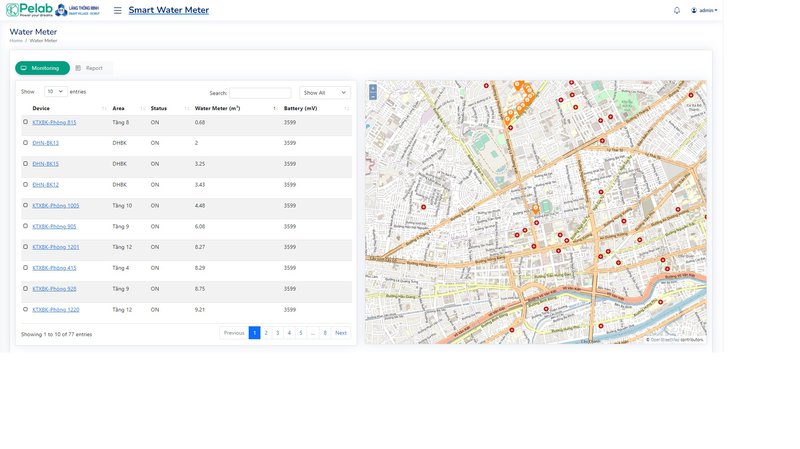Image resolution: width=800 pixels, height=449 pixels.
Task: Select radio for KTXBK-Phòng 1201 row
Action: click(x=26, y=247)
